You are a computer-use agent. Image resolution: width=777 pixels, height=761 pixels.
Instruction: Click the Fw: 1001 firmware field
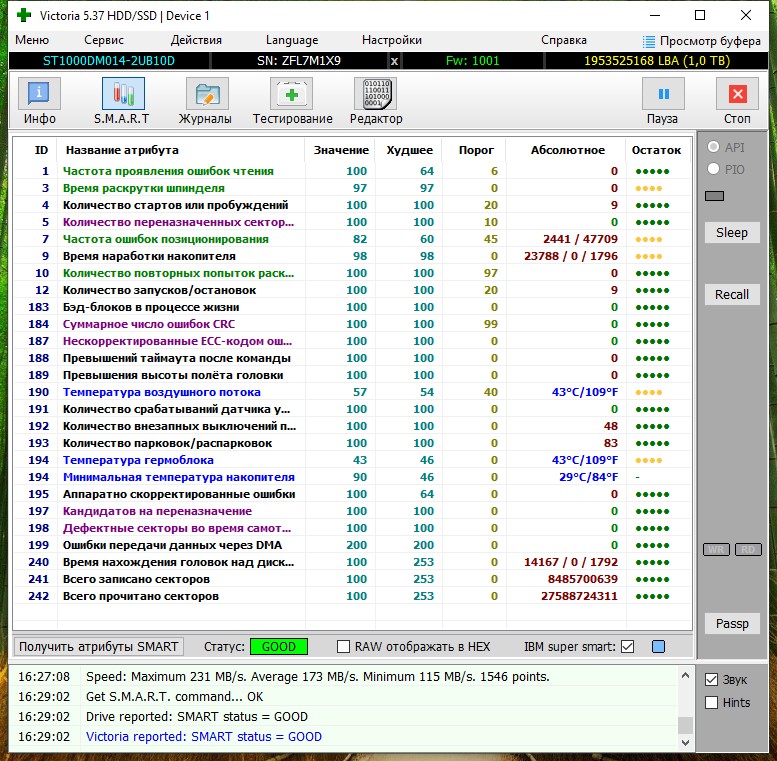click(472, 61)
